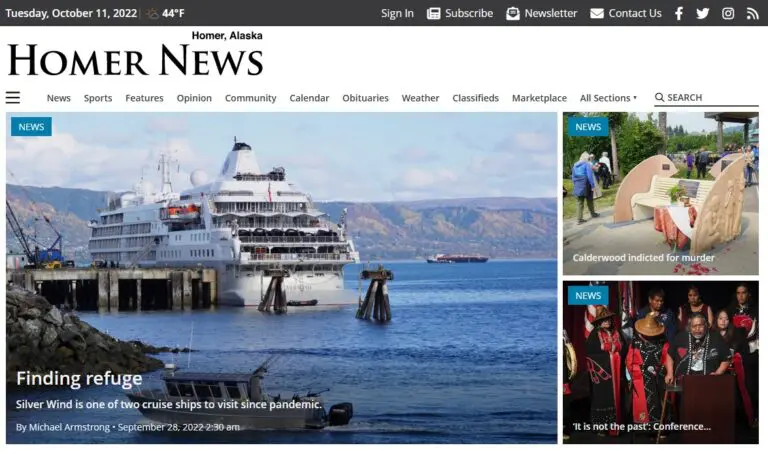Image resolution: width=768 pixels, height=454 pixels.
Task: Click the Subscribe newspaper icon
Action: coord(433,13)
